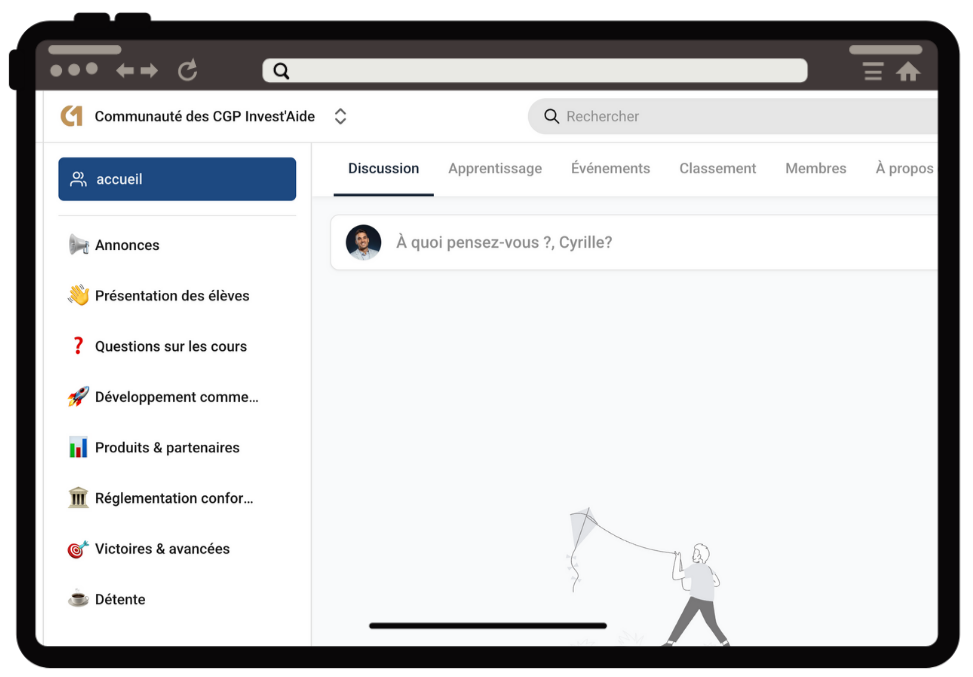
Task: Click the bar chart icon for Produits & partenaires
Action: 78,448
